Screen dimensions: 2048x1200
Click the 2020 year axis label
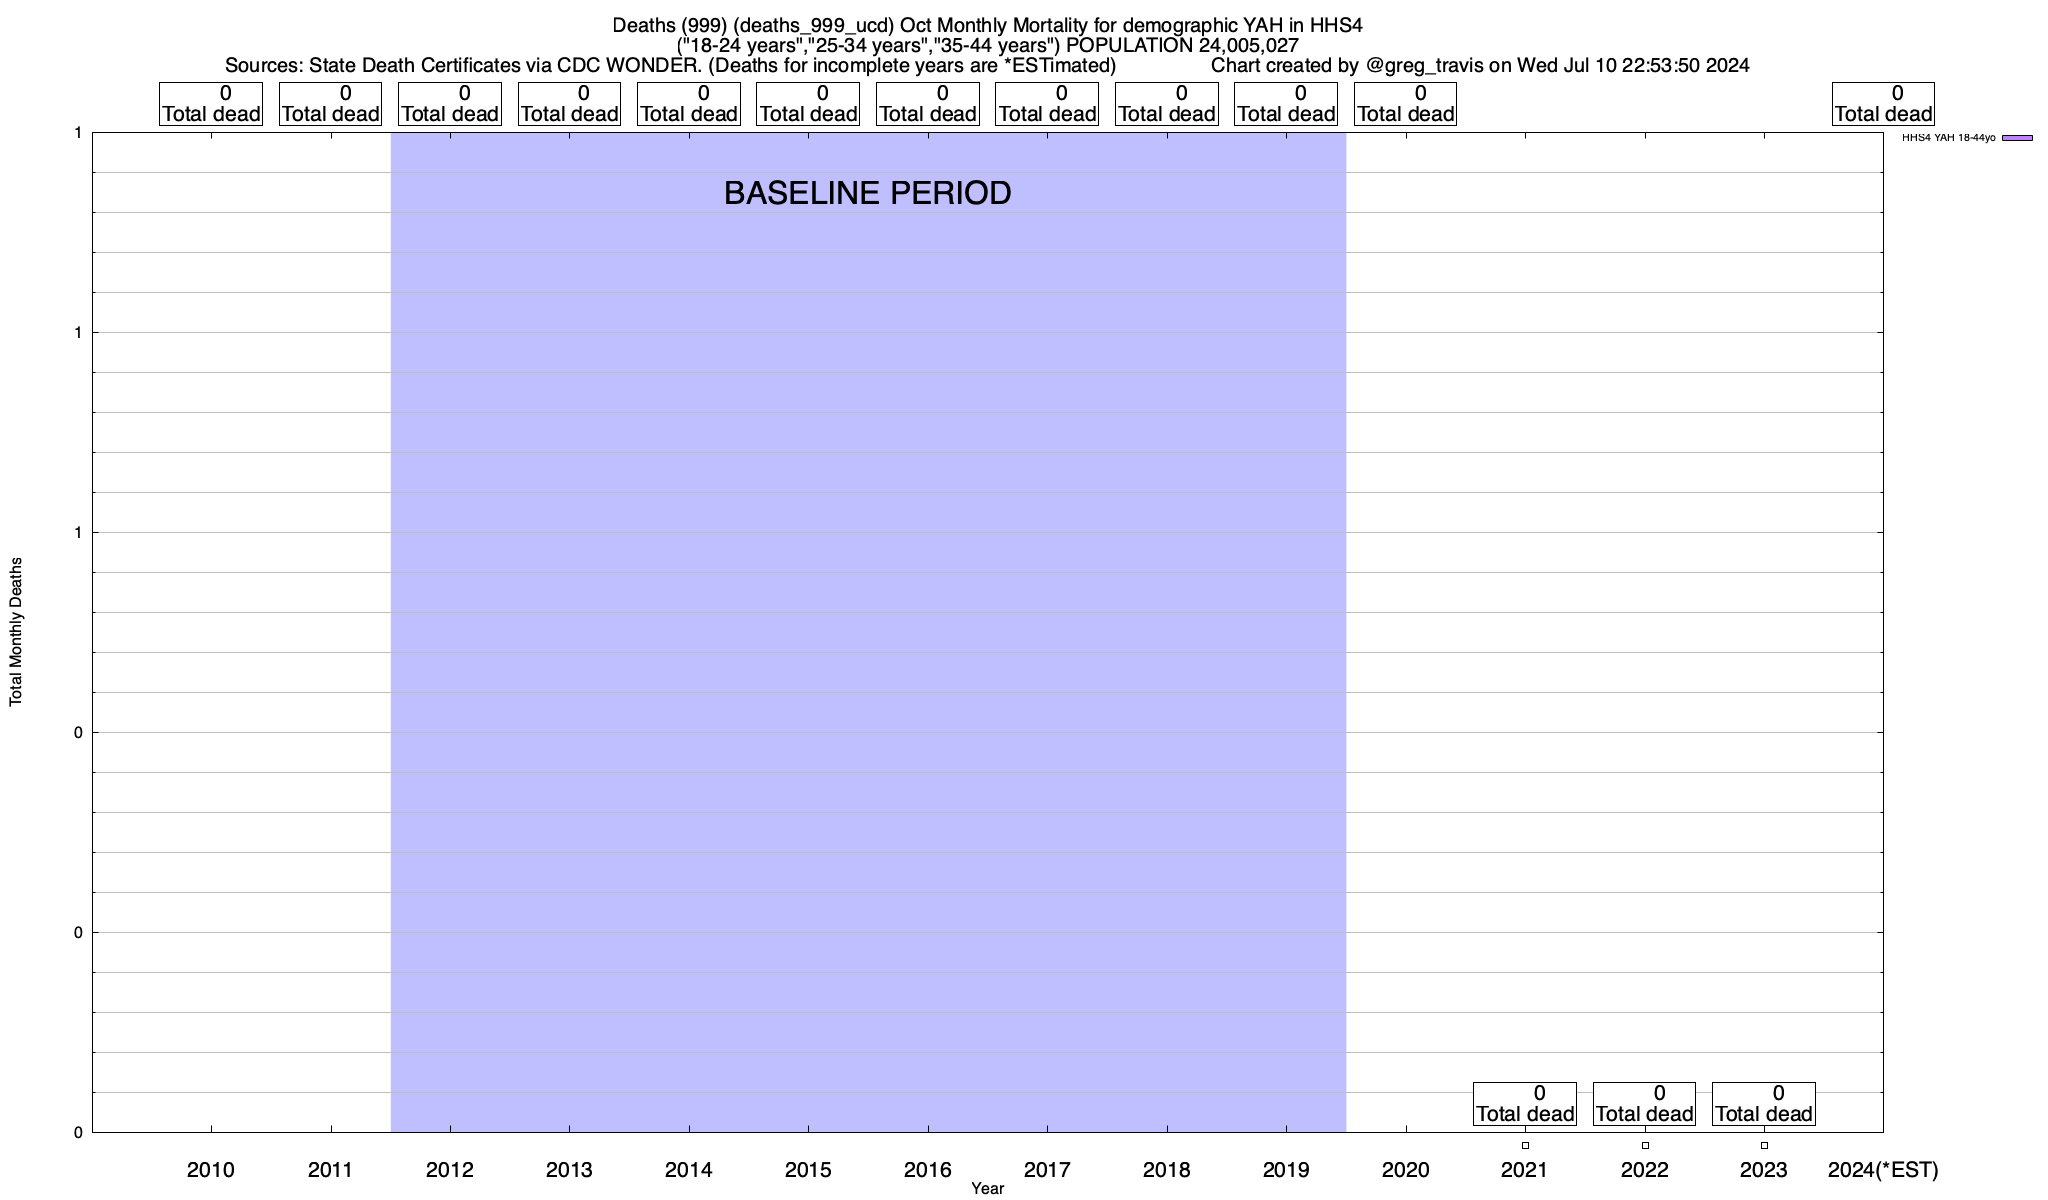[x=1405, y=1170]
